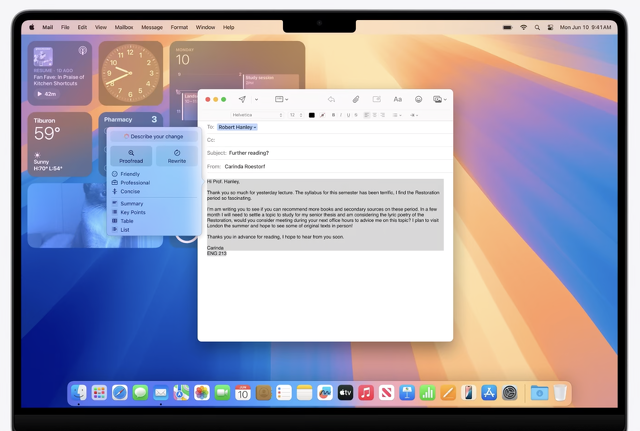
Task: Open Reminders from the Dock
Action: pyautogui.click(x=284, y=393)
